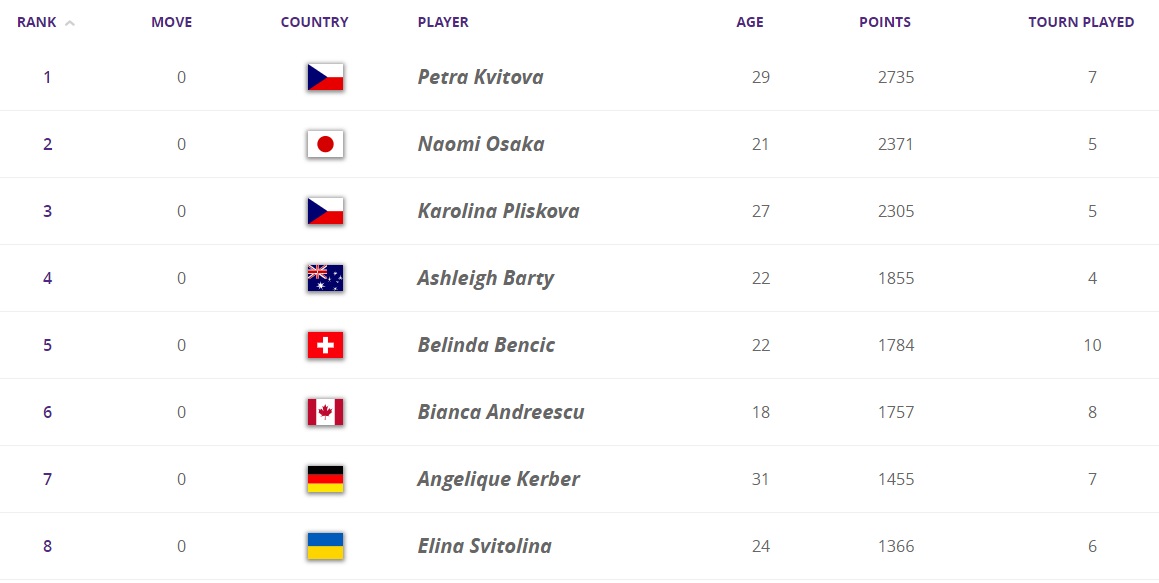Open Ashleigh Barty's player profile link
1159x583 pixels.
485,278
